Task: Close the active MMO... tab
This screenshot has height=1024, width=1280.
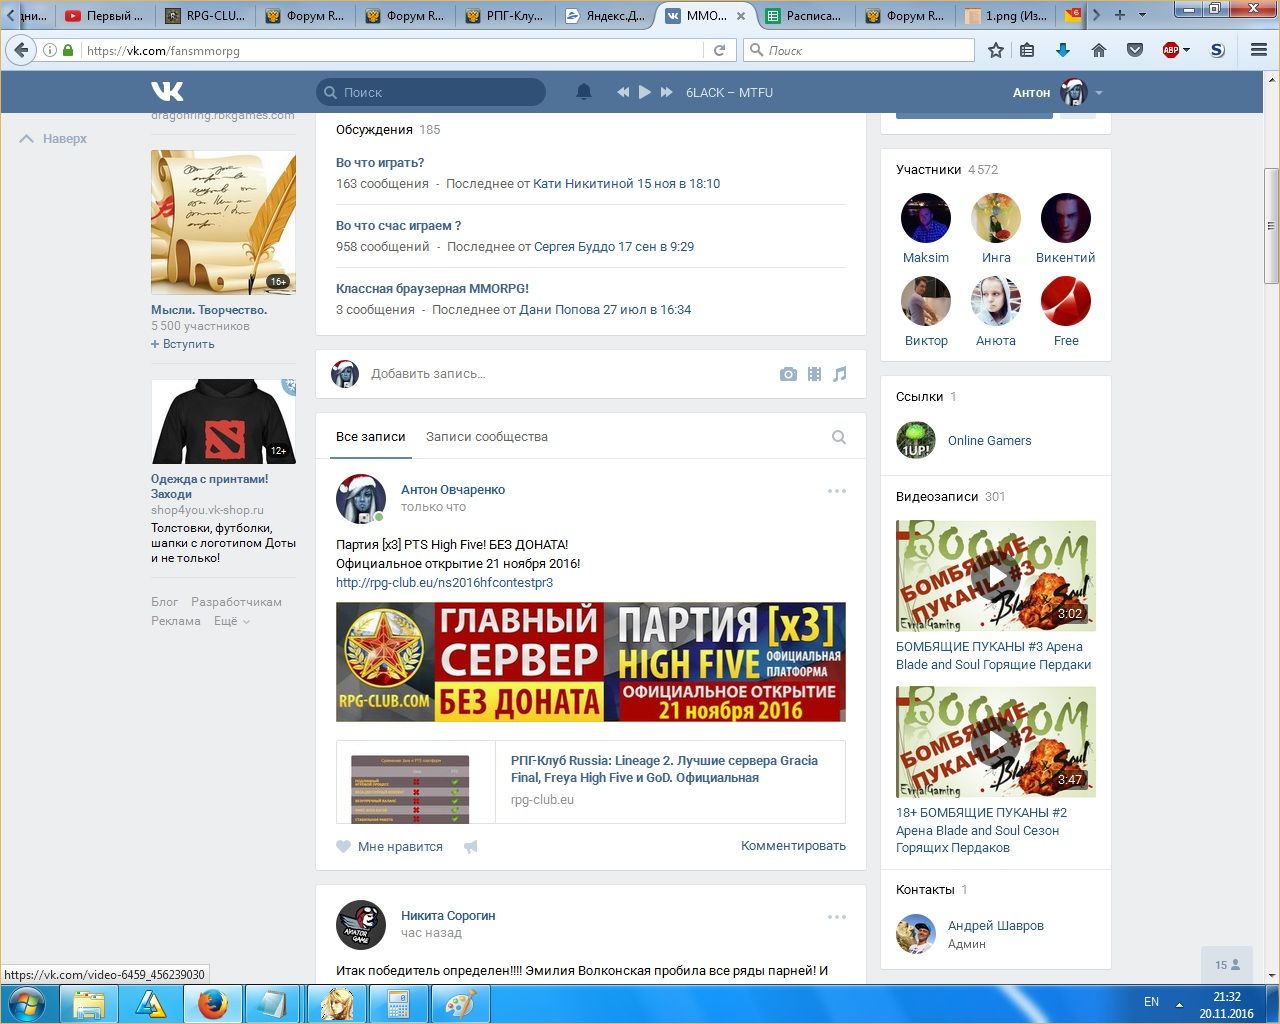Action: click(741, 16)
